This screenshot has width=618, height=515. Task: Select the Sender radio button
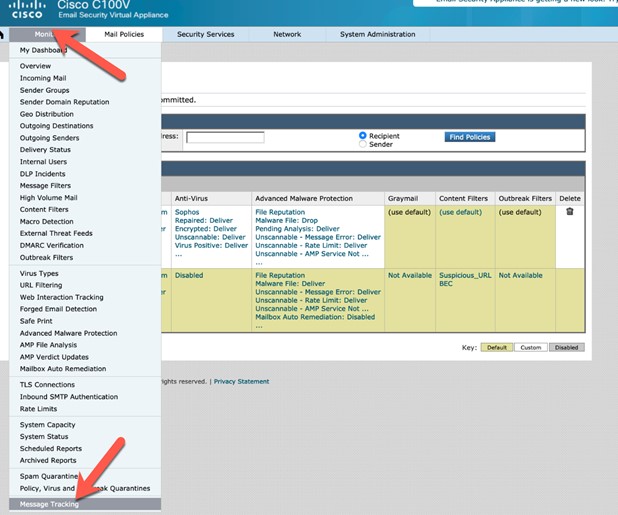pos(363,144)
